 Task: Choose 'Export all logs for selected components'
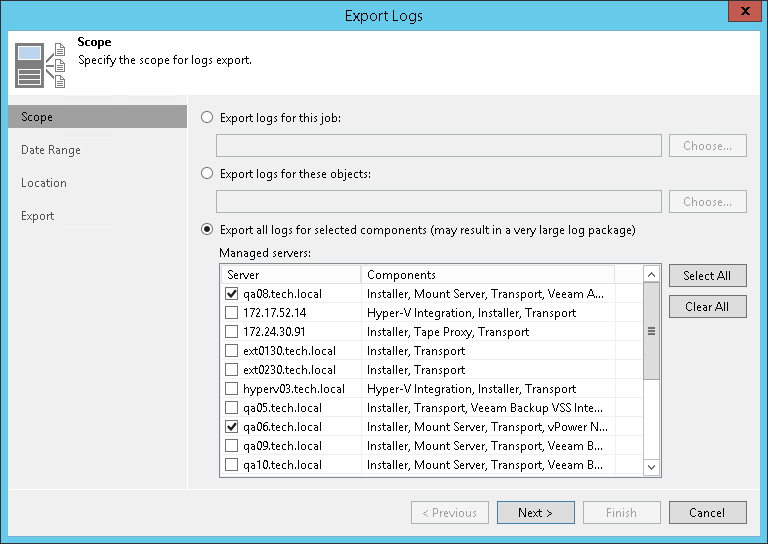pos(207,230)
